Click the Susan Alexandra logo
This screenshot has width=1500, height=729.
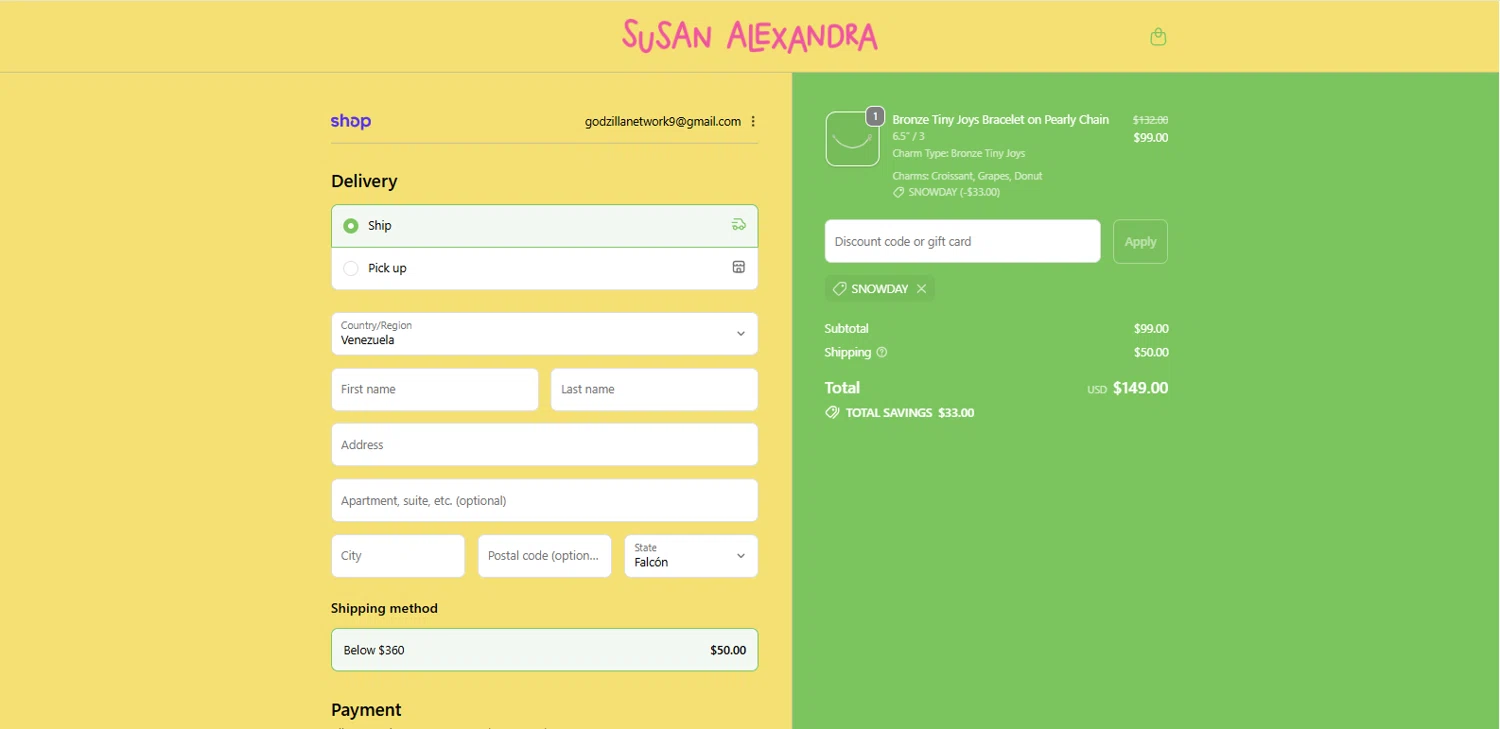click(x=749, y=36)
